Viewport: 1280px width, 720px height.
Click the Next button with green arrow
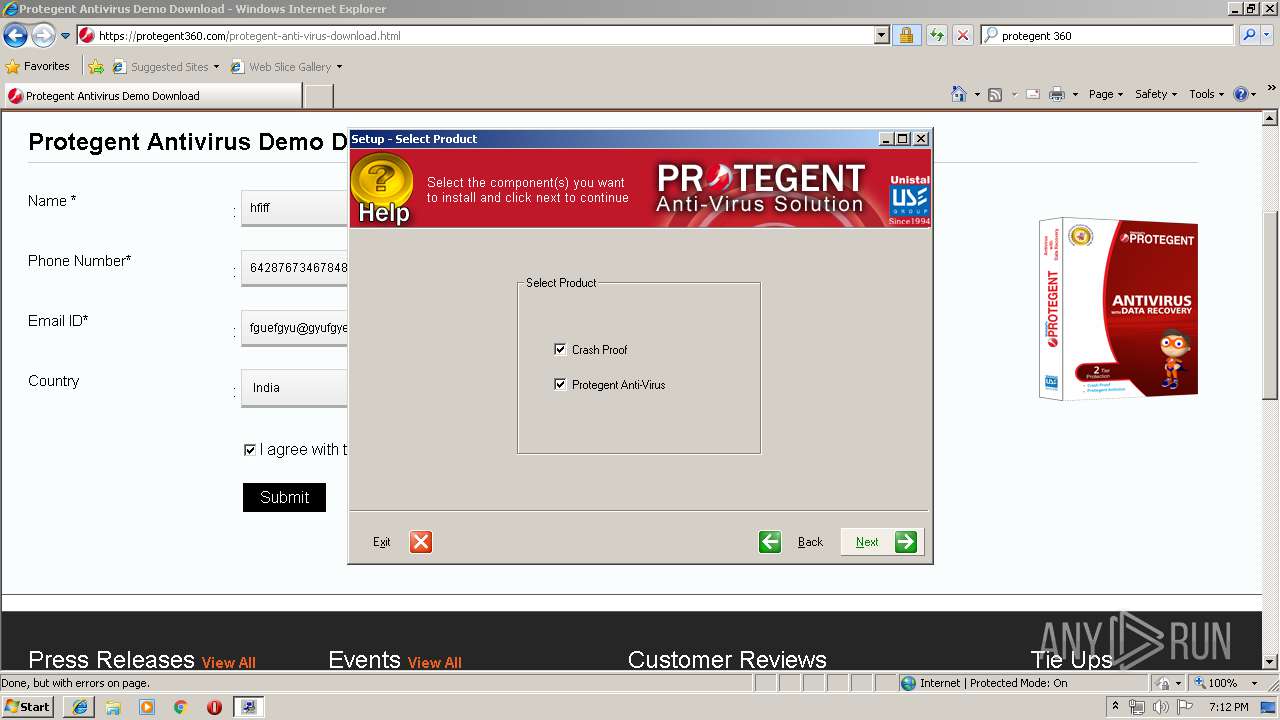881,542
